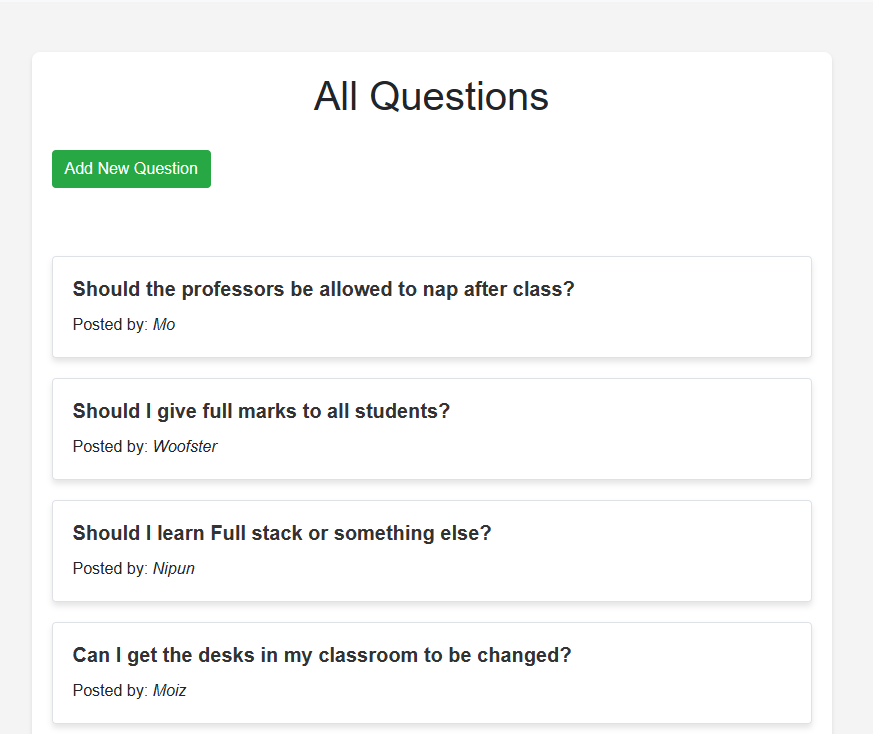Open the question about professors napping after class
This screenshot has height=734, width=873.
pyautogui.click(x=323, y=289)
